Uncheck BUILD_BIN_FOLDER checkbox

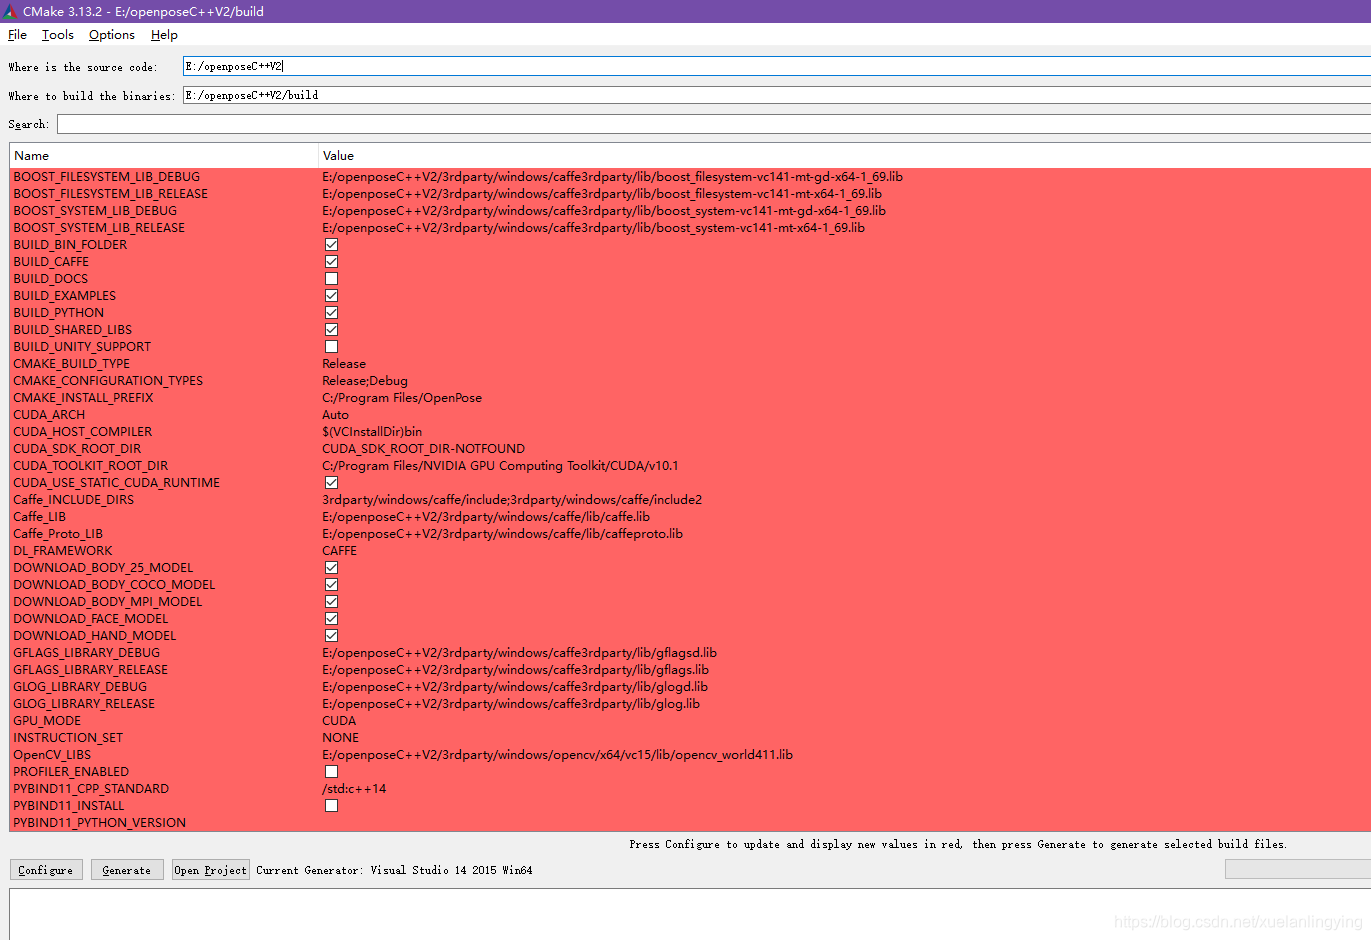pyautogui.click(x=332, y=245)
